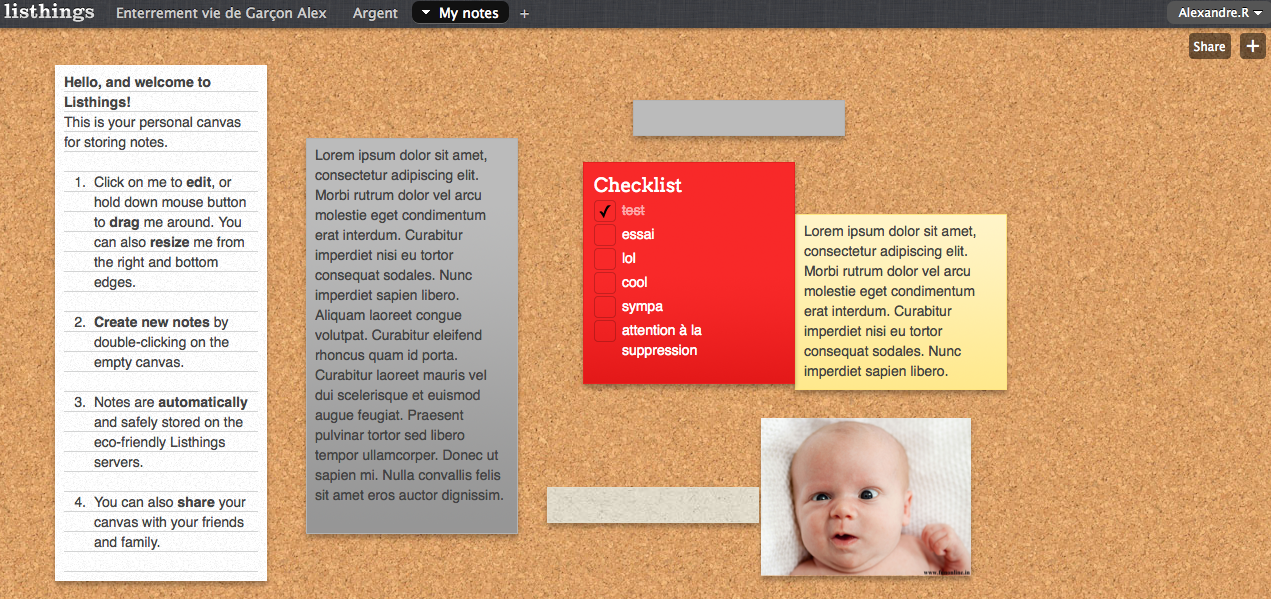Check the 'essai' checkbox
1271x599 pixels.
tap(604, 235)
